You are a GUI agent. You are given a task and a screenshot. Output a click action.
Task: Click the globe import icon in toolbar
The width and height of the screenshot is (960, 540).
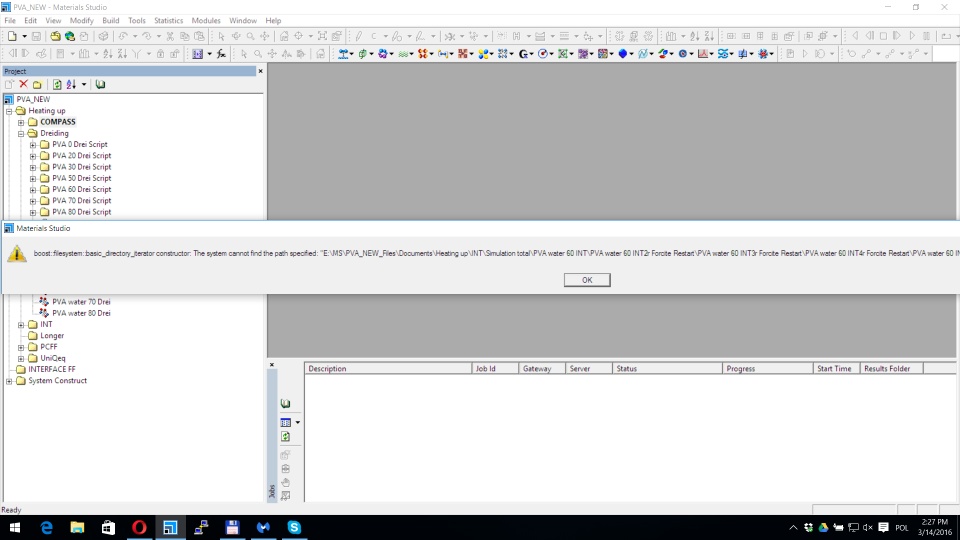pos(70,36)
